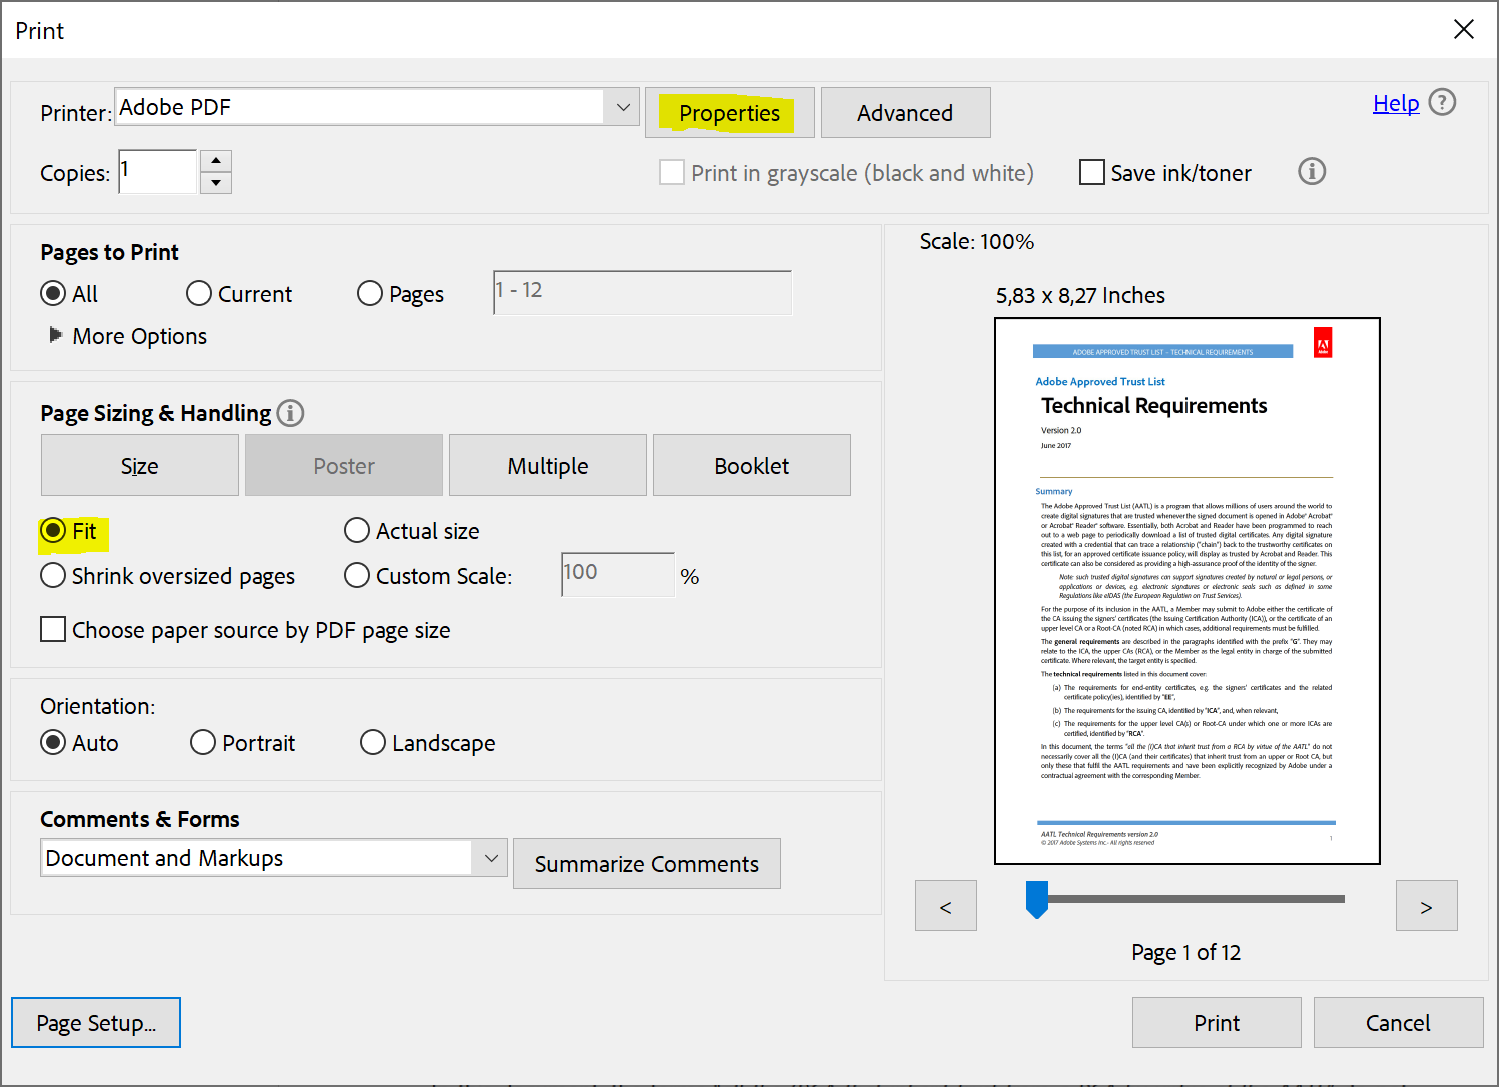Click the Summarize Comments button
The width and height of the screenshot is (1499, 1087).
pos(646,863)
